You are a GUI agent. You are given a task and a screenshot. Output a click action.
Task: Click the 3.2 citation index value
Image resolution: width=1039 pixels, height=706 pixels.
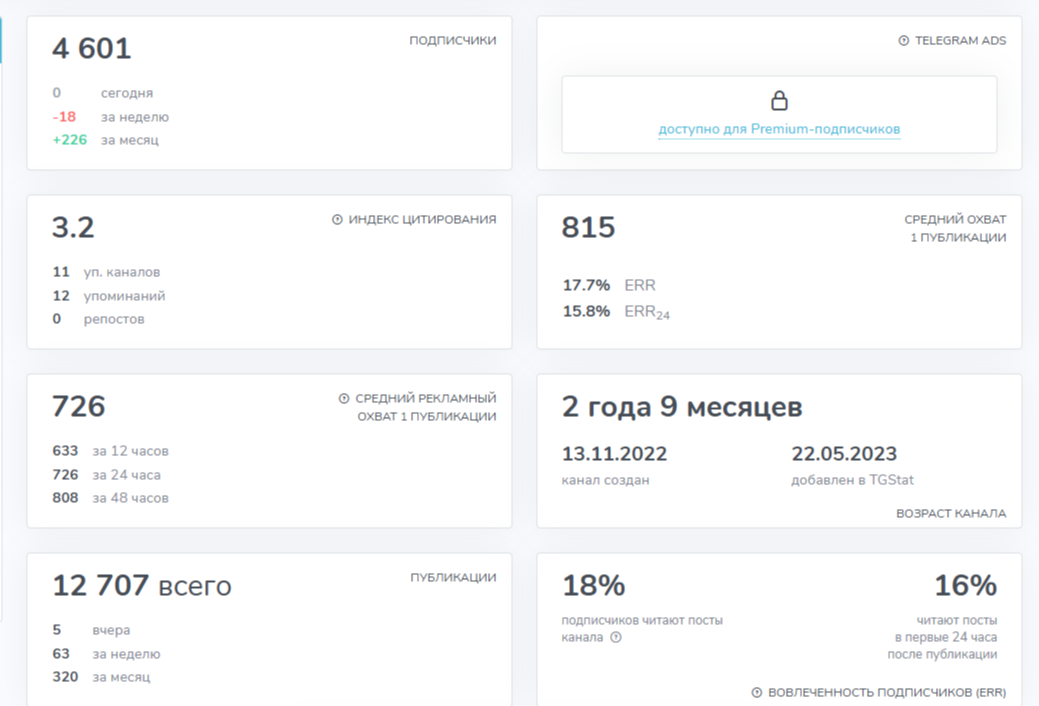pos(73,228)
